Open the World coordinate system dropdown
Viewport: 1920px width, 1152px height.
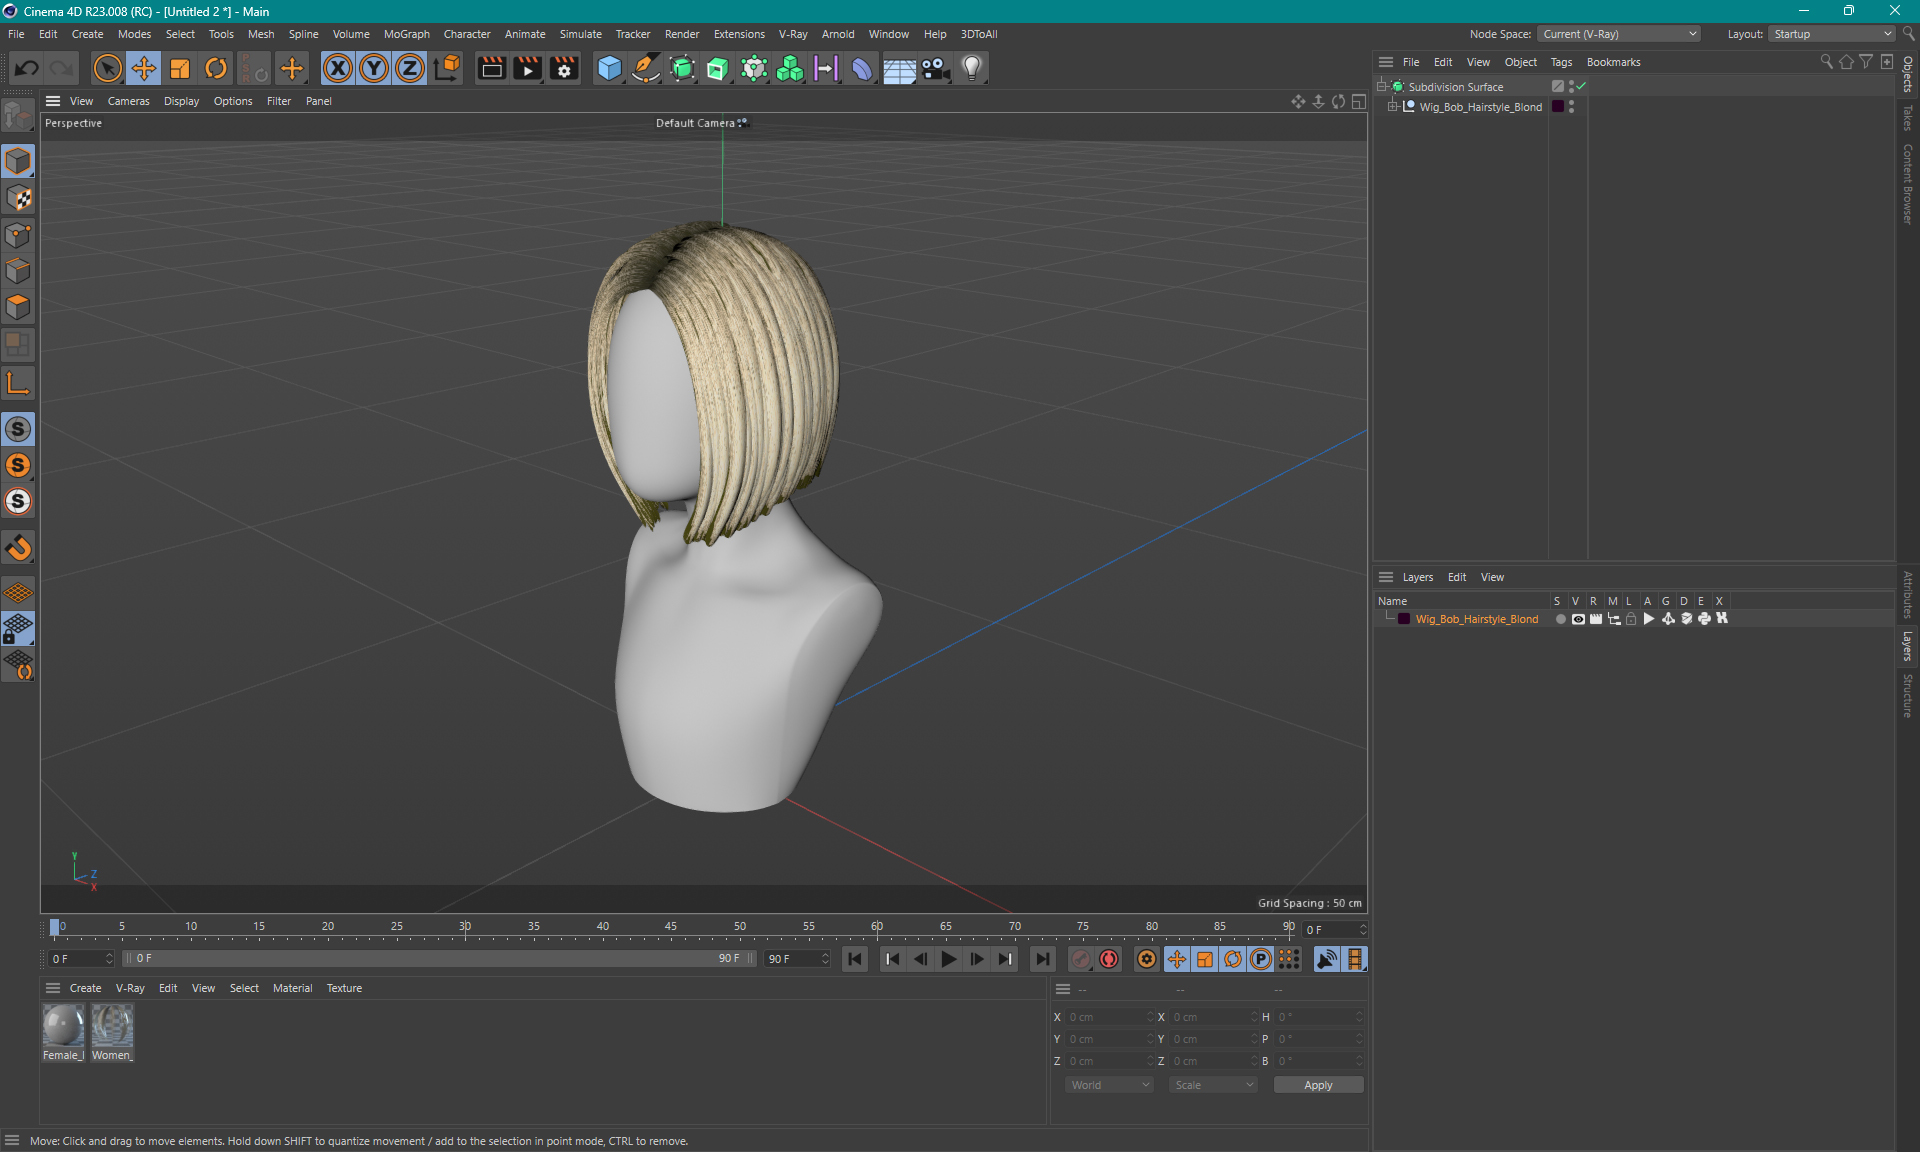point(1108,1085)
